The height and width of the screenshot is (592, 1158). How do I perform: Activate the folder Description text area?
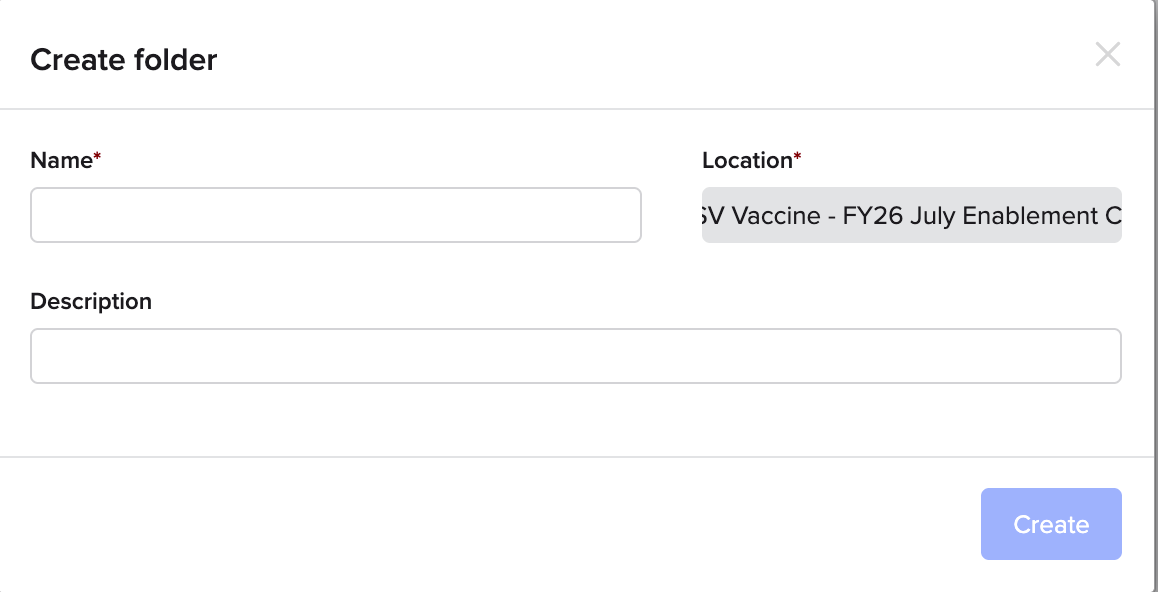[575, 356]
